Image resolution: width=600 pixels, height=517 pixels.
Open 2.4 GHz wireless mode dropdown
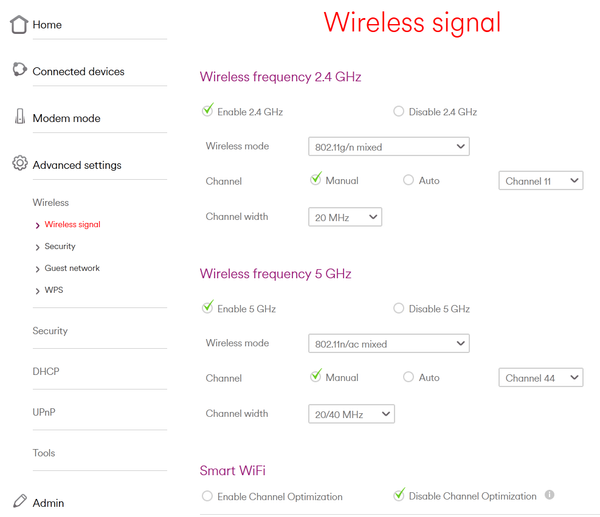pyautogui.click(x=389, y=147)
